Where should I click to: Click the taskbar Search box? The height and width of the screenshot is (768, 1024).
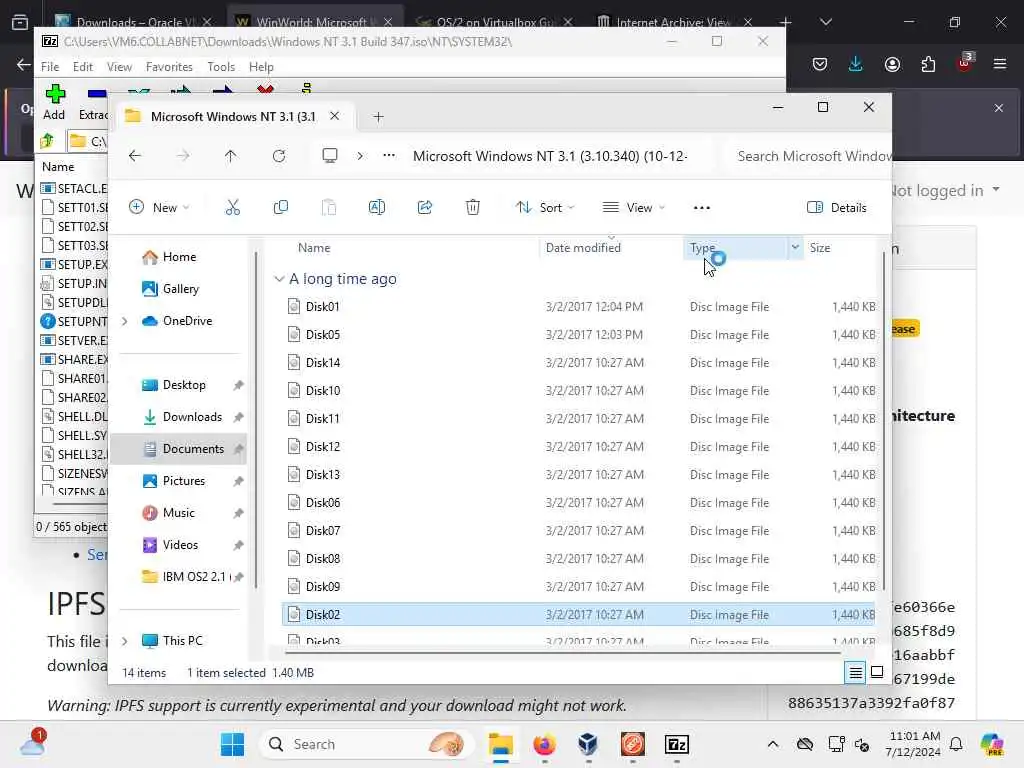point(367,744)
